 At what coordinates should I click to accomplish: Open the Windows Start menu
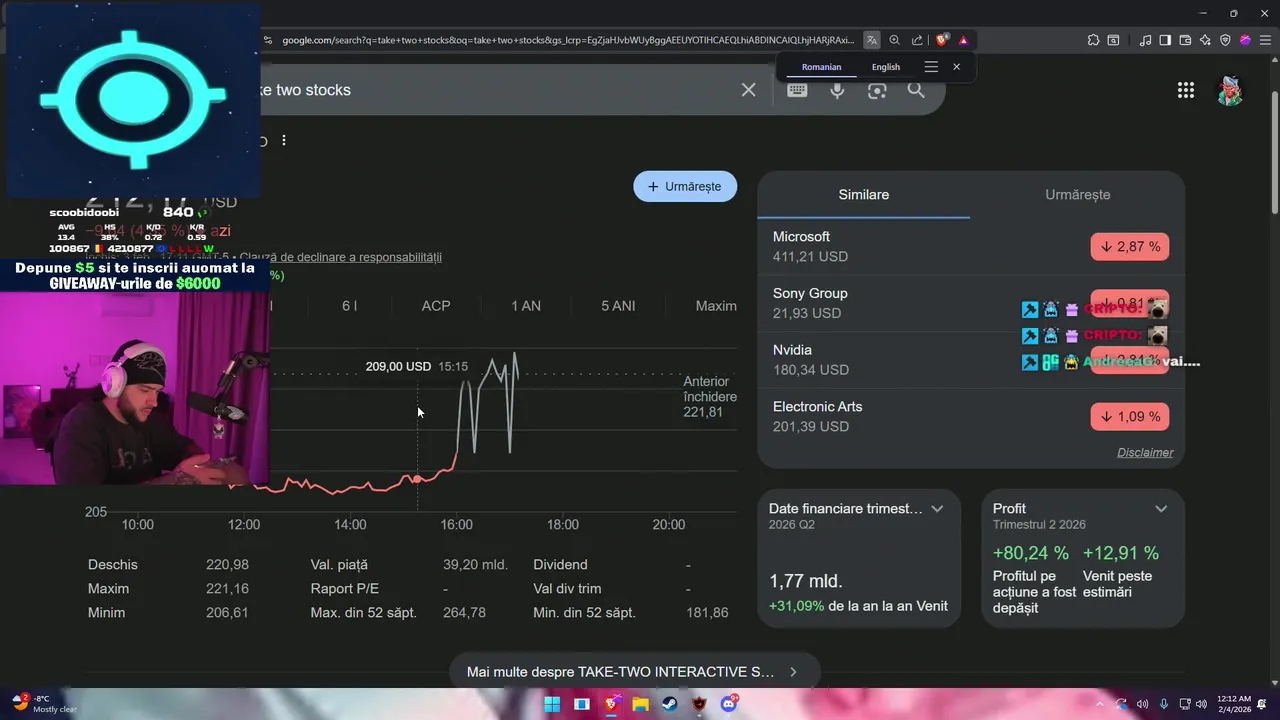pos(551,704)
